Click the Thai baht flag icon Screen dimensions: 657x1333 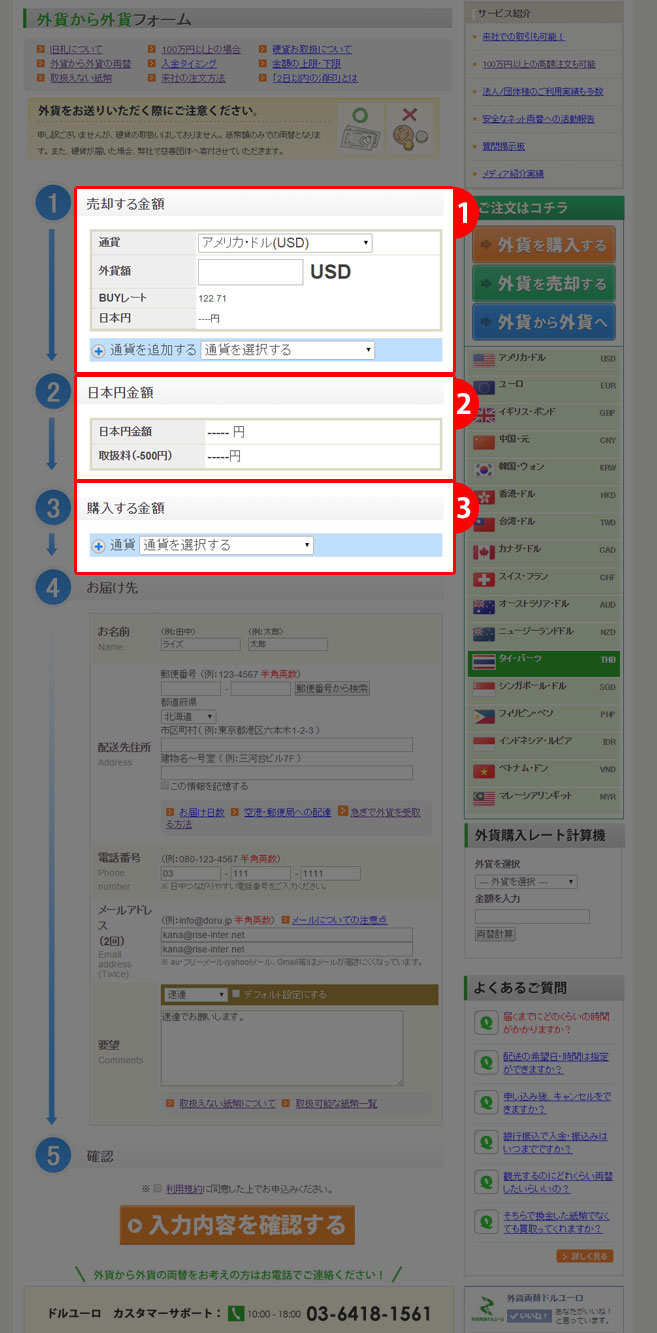pos(485,662)
